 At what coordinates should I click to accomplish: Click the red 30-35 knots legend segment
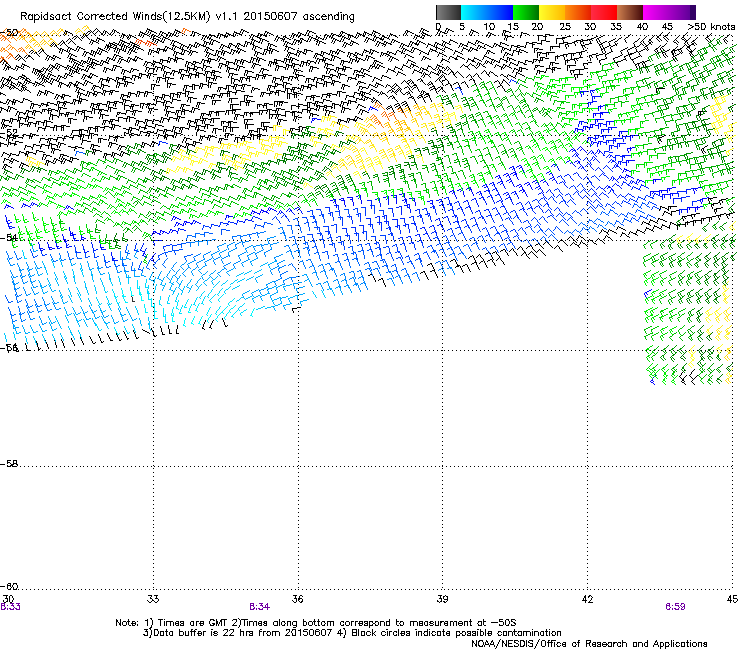point(604,12)
